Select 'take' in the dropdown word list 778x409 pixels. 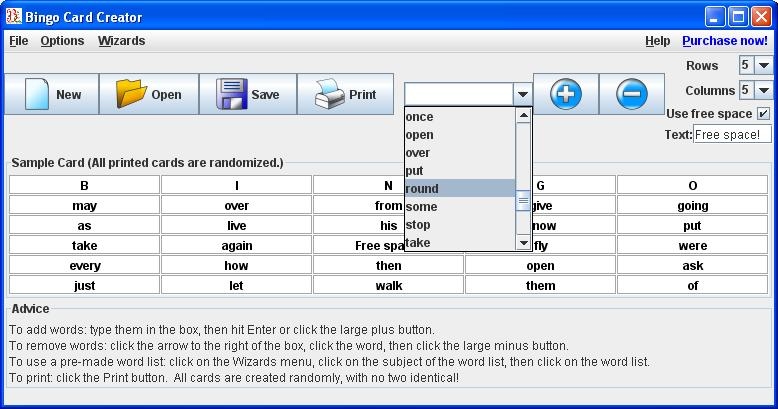coord(460,242)
